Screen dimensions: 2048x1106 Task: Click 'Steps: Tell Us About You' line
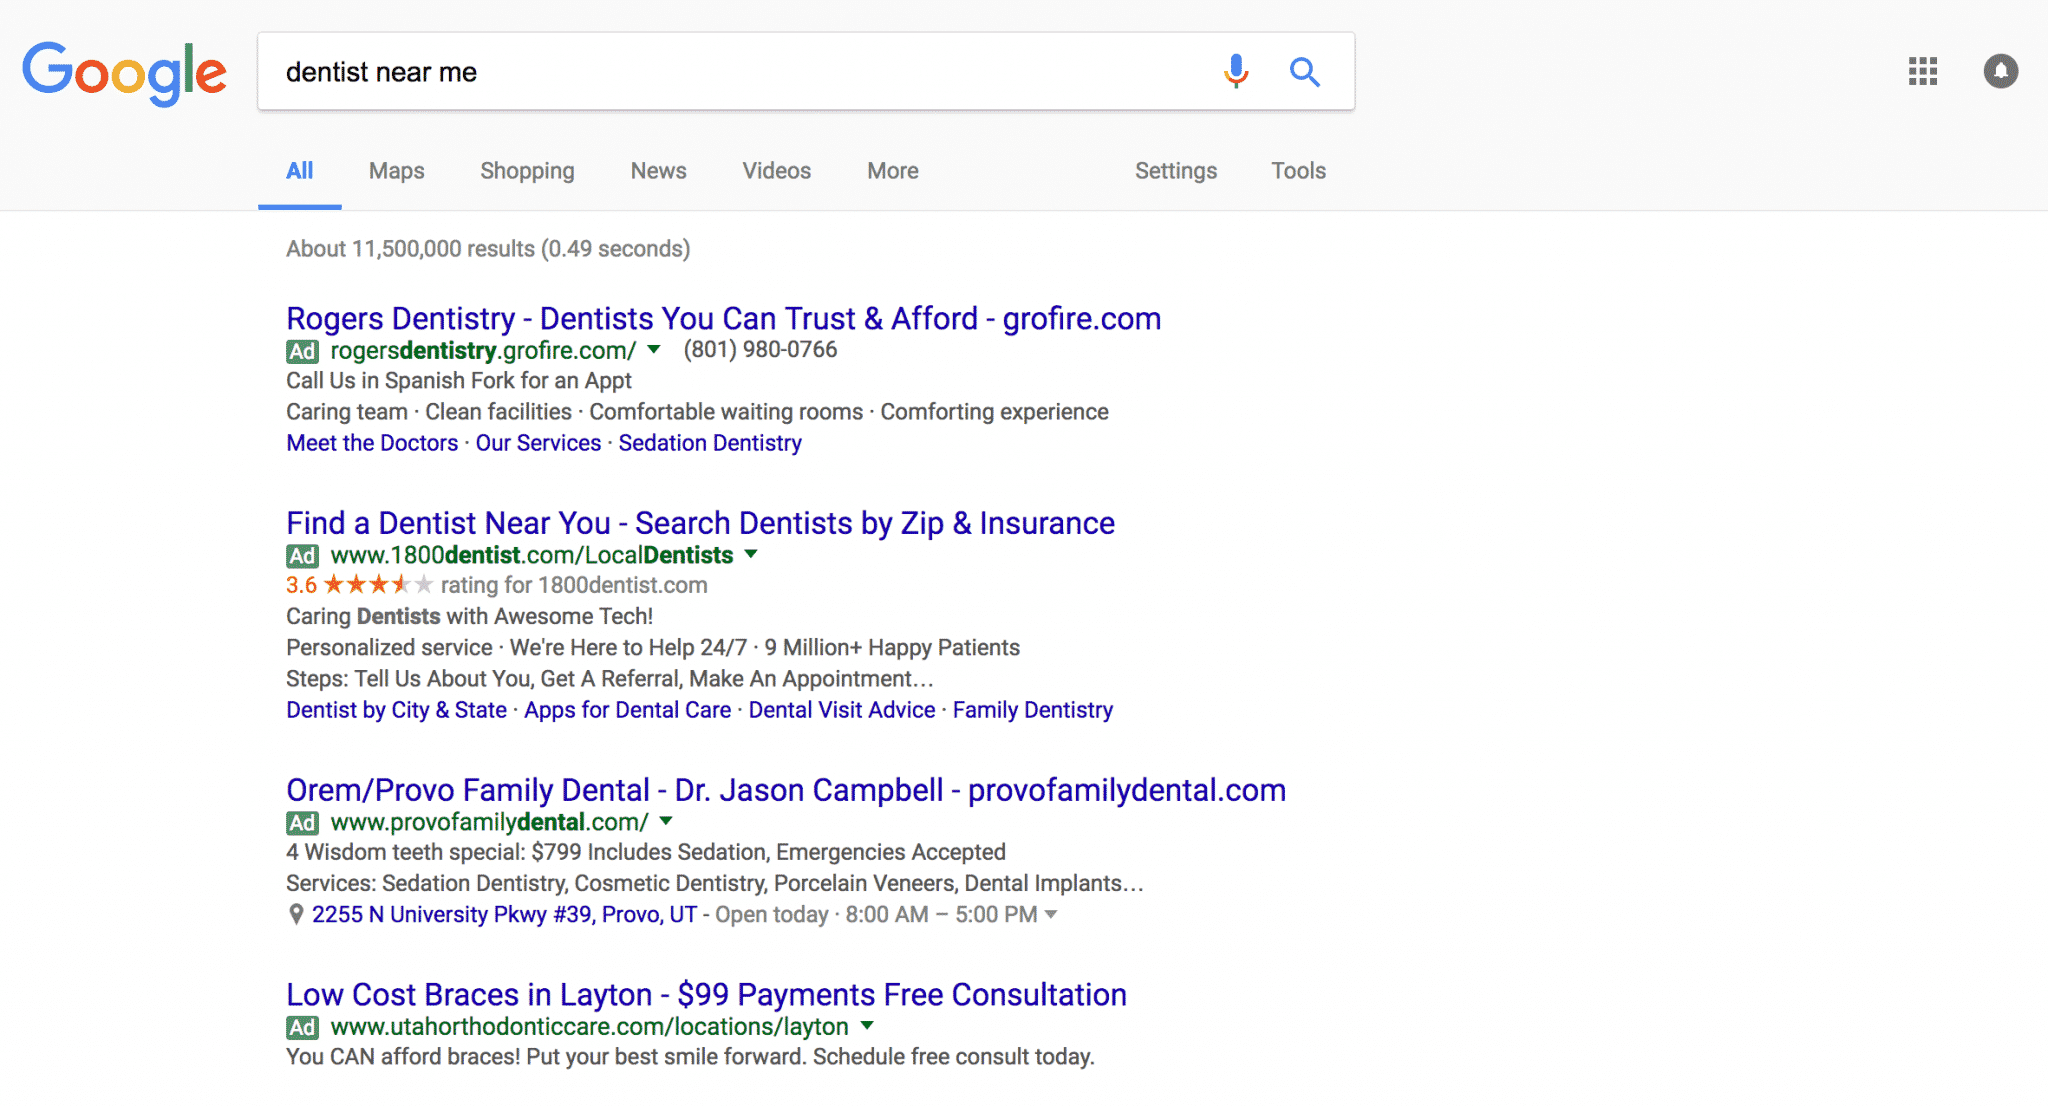click(x=610, y=679)
